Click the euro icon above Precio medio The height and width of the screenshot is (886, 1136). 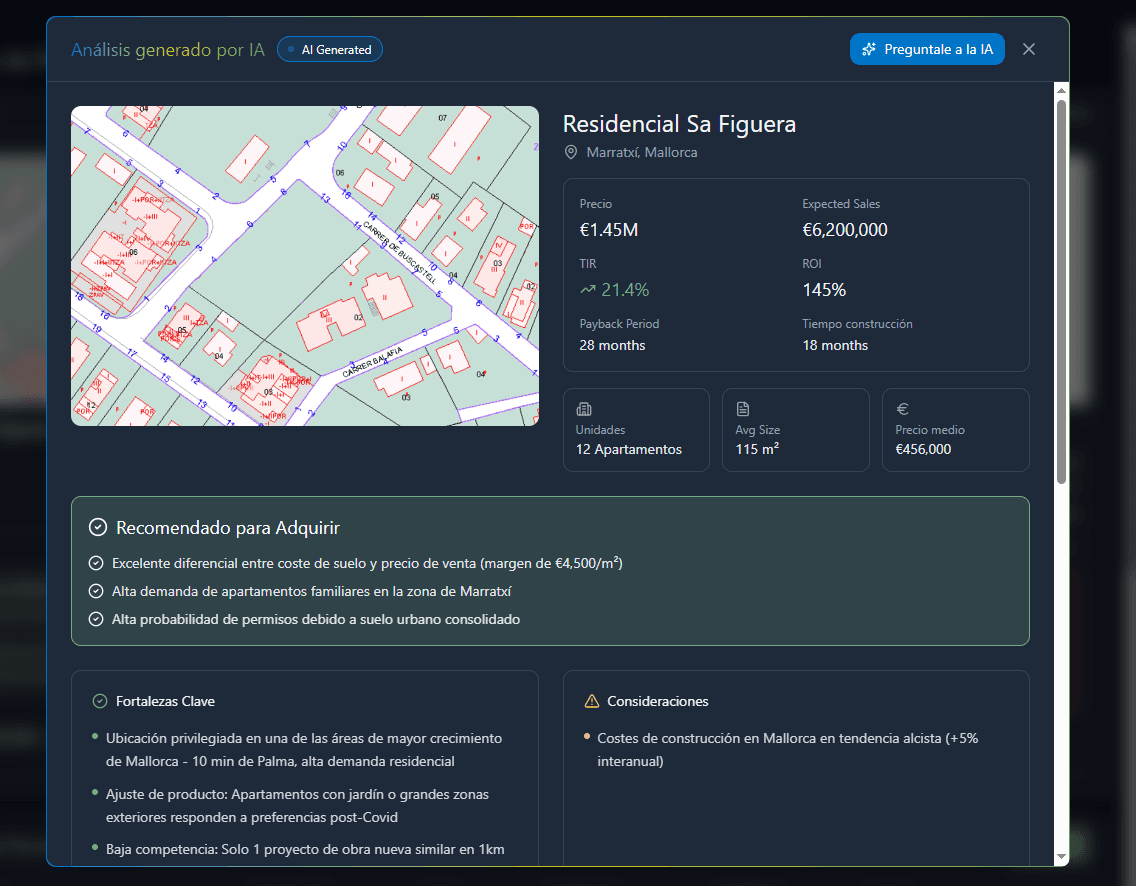tap(902, 409)
